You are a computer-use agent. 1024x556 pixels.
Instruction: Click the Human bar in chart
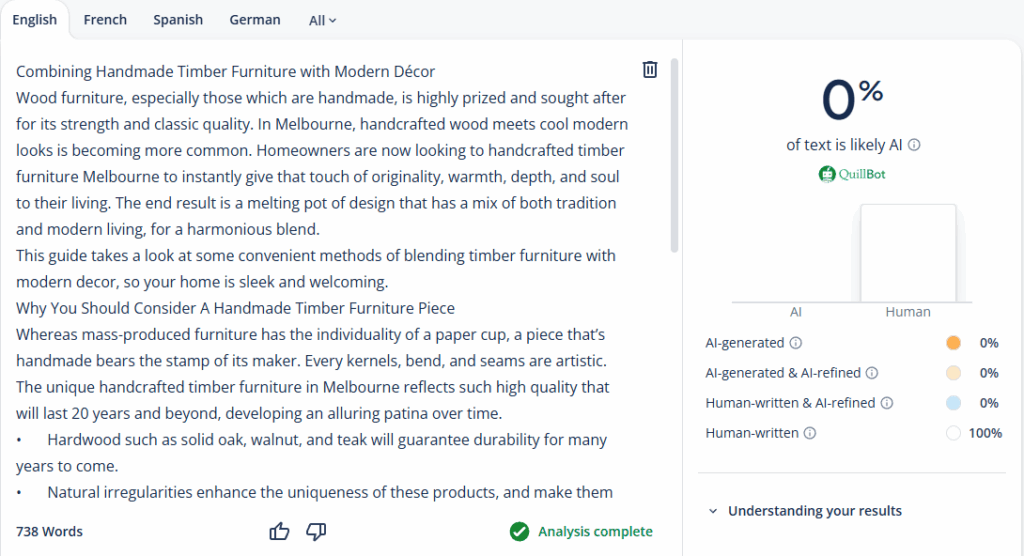[x=908, y=253]
